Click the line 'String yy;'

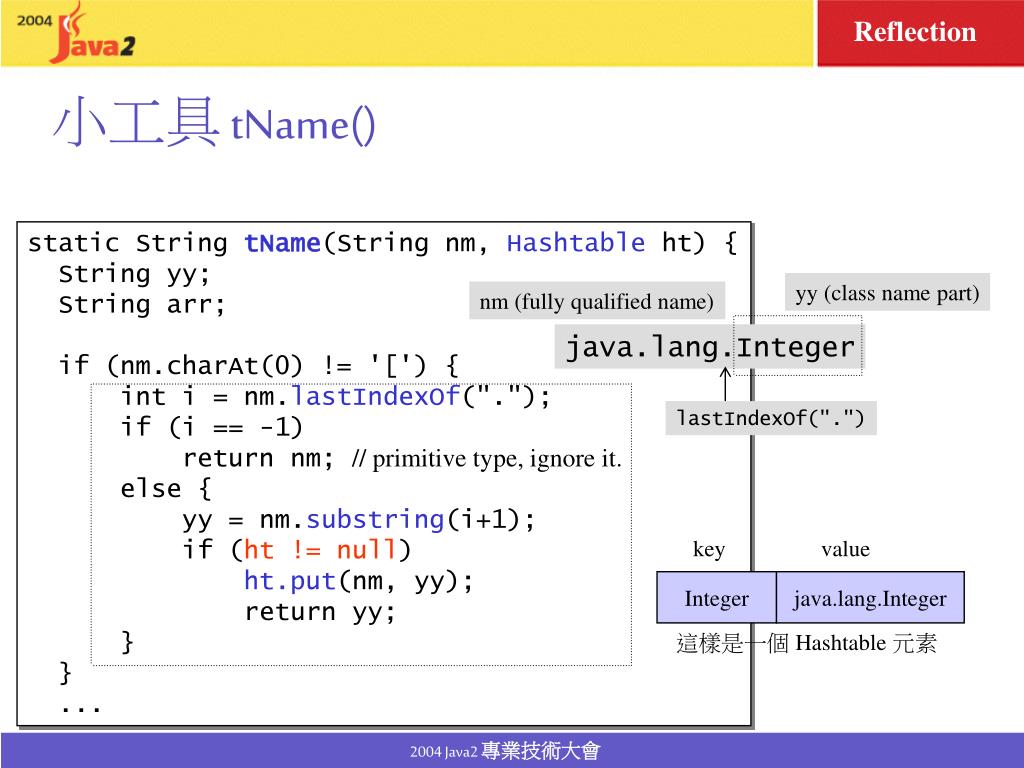click(x=135, y=274)
